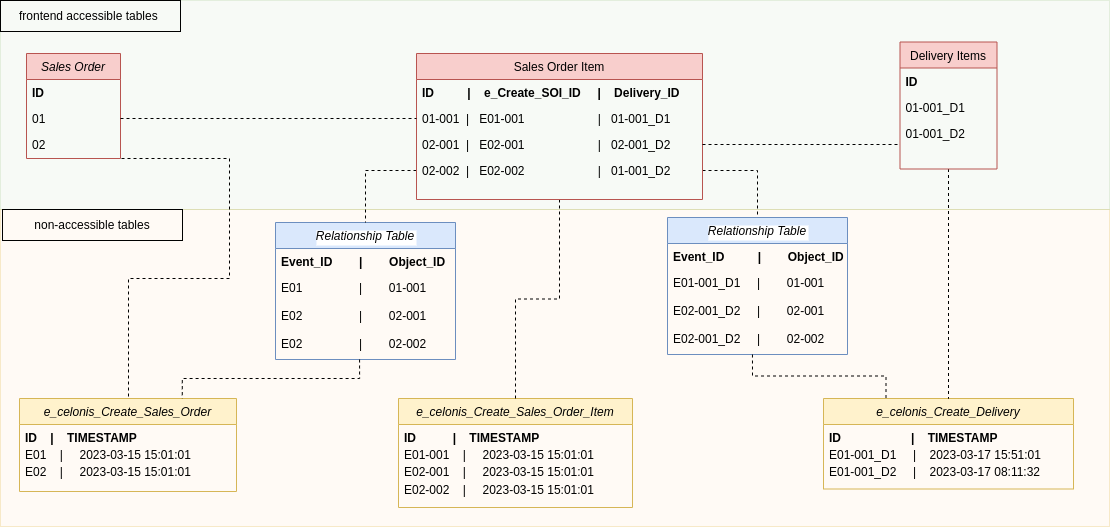Viewport: 1110px width, 527px height.
Task: Click the 02-001_D2 Delivery_ID in Sales Order Item
Action: coord(641,145)
